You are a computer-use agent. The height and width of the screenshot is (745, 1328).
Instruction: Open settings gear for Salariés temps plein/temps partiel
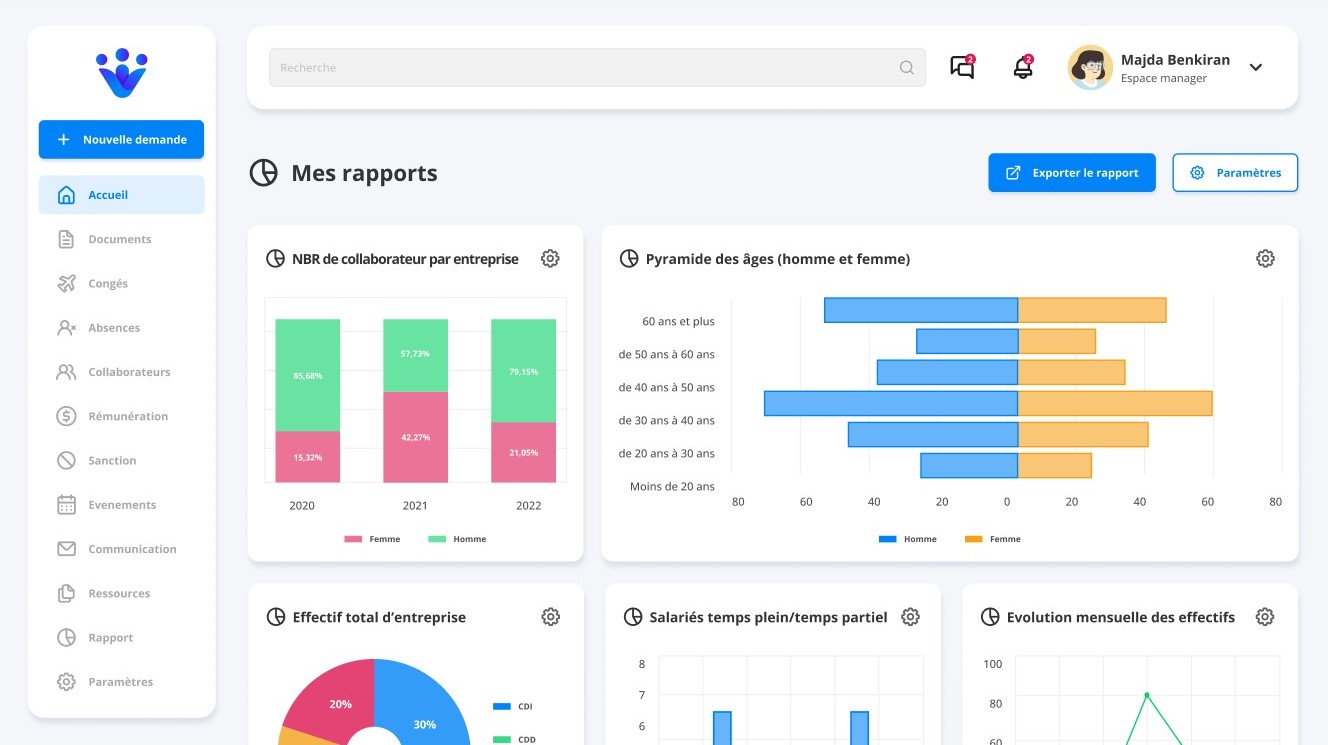pos(910,617)
